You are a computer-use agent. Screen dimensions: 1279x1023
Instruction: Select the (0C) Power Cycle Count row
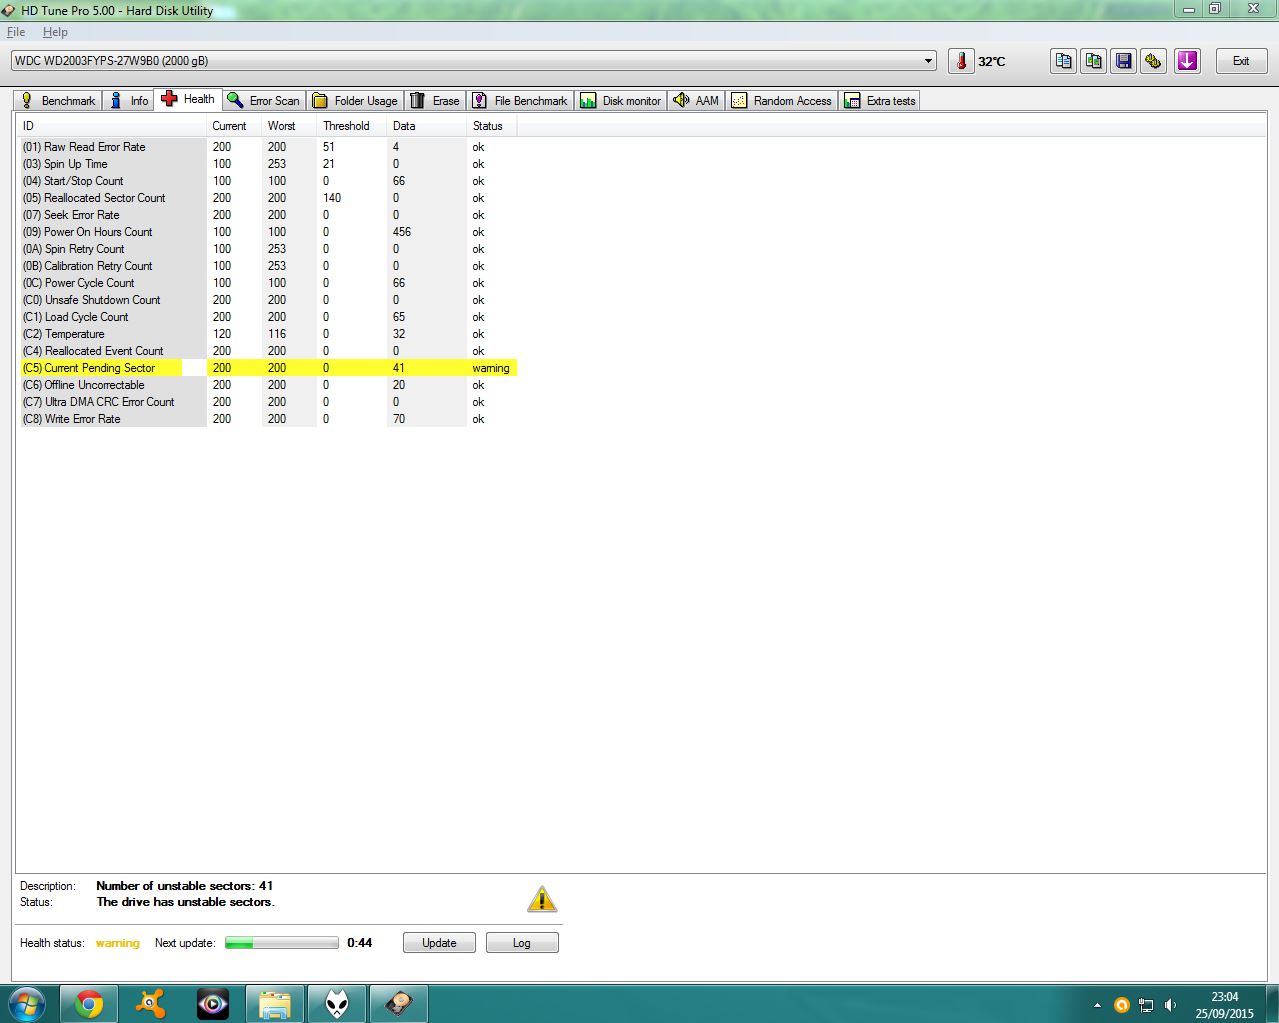click(267, 283)
